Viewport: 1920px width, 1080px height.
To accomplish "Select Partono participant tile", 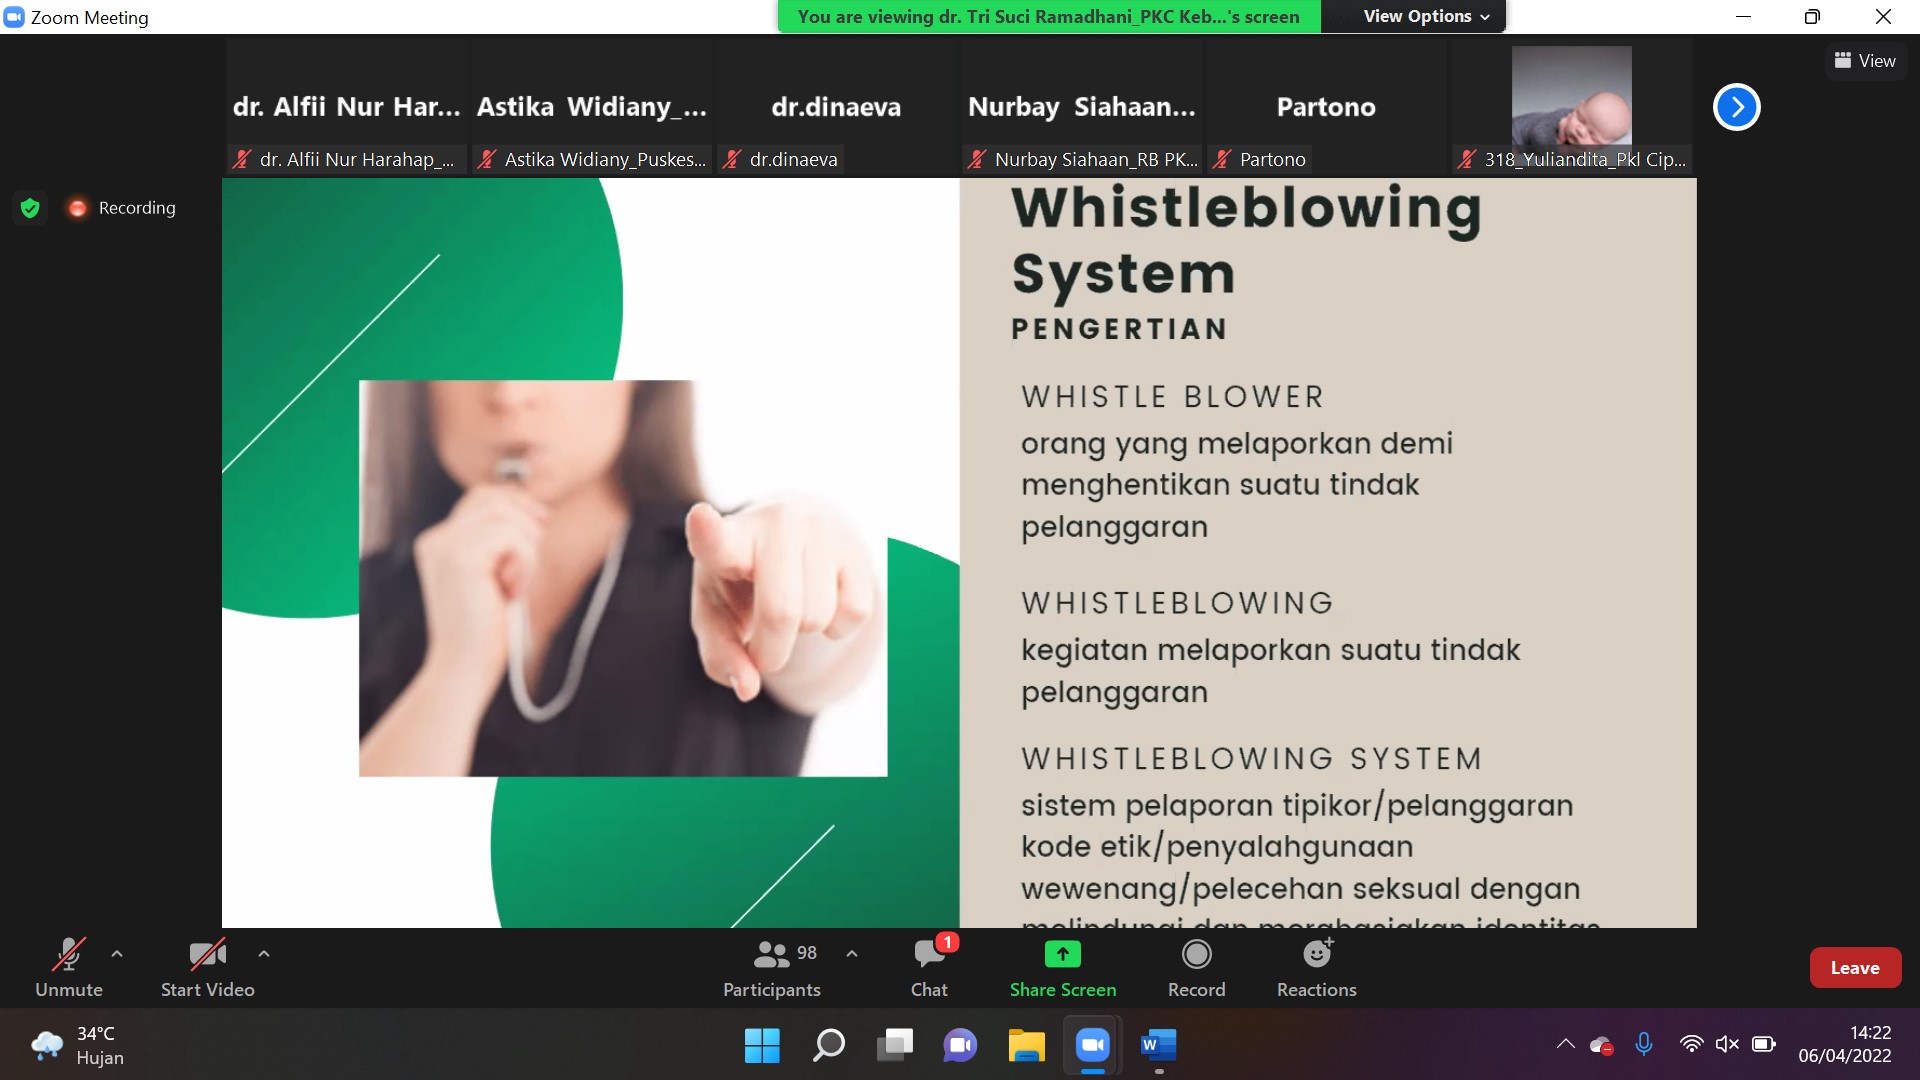I will click(x=1326, y=107).
